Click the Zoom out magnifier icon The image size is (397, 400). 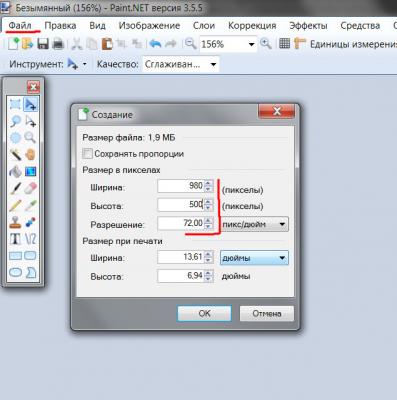pyautogui.click(x=190, y=44)
